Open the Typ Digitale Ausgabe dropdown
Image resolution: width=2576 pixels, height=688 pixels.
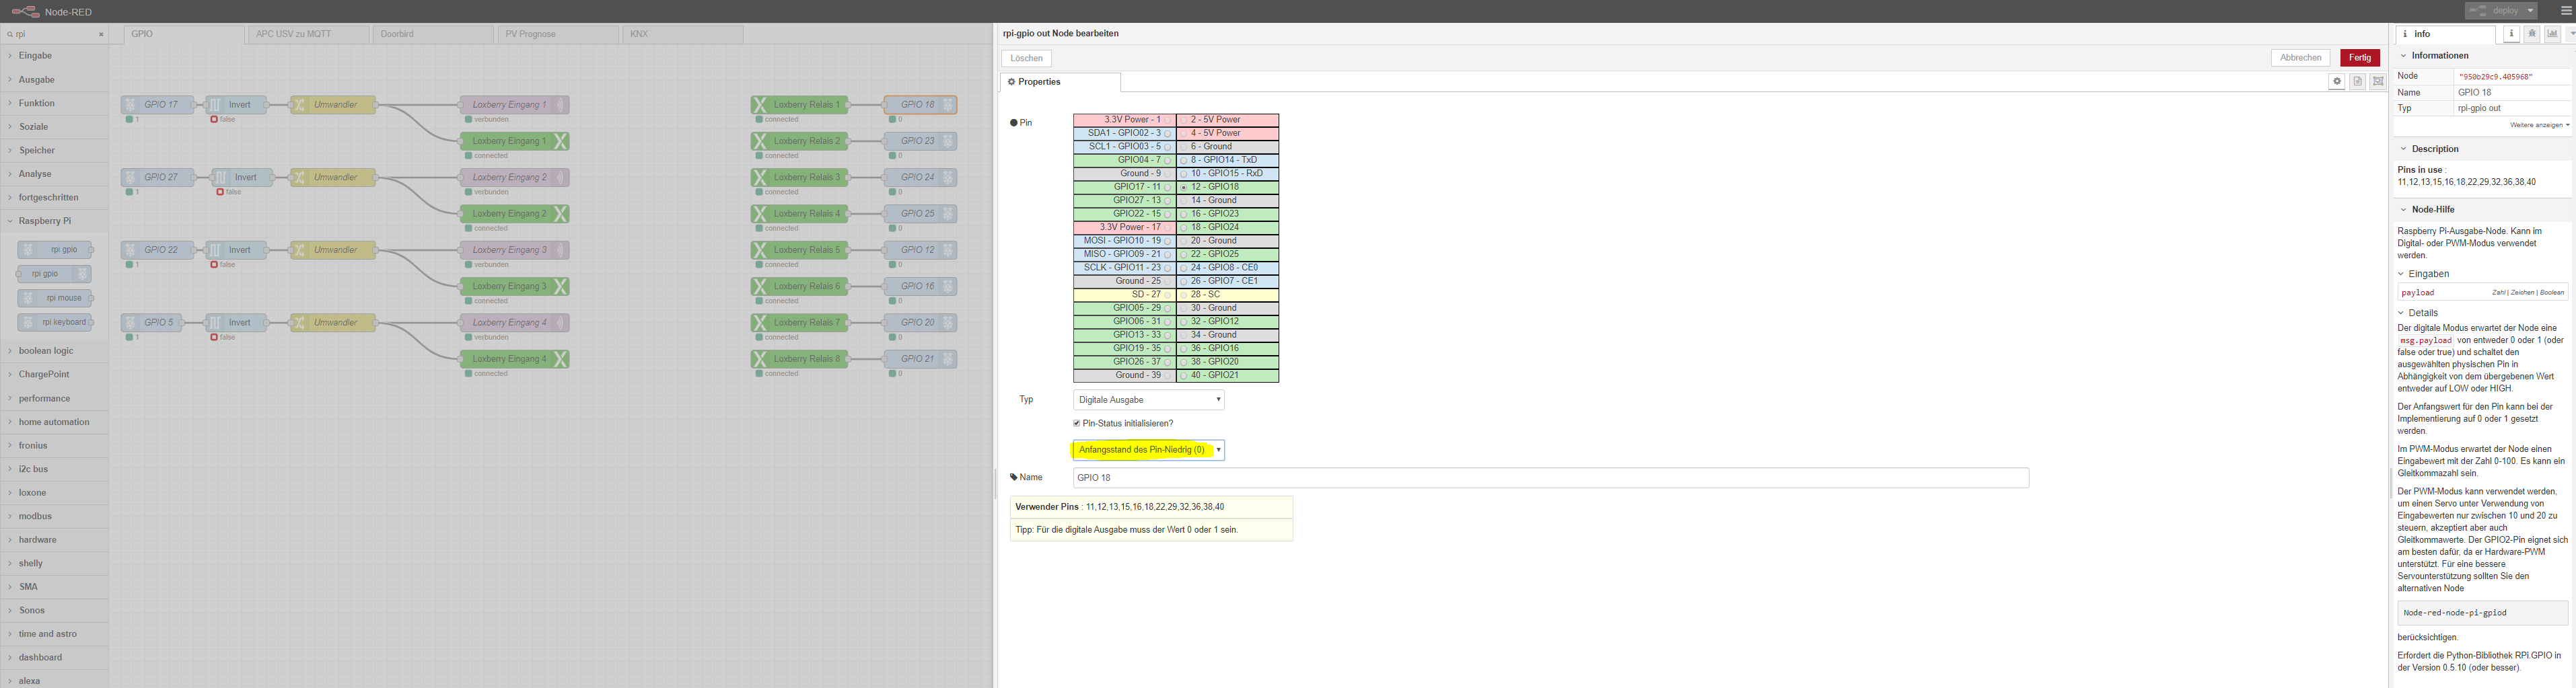[1148, 400]
